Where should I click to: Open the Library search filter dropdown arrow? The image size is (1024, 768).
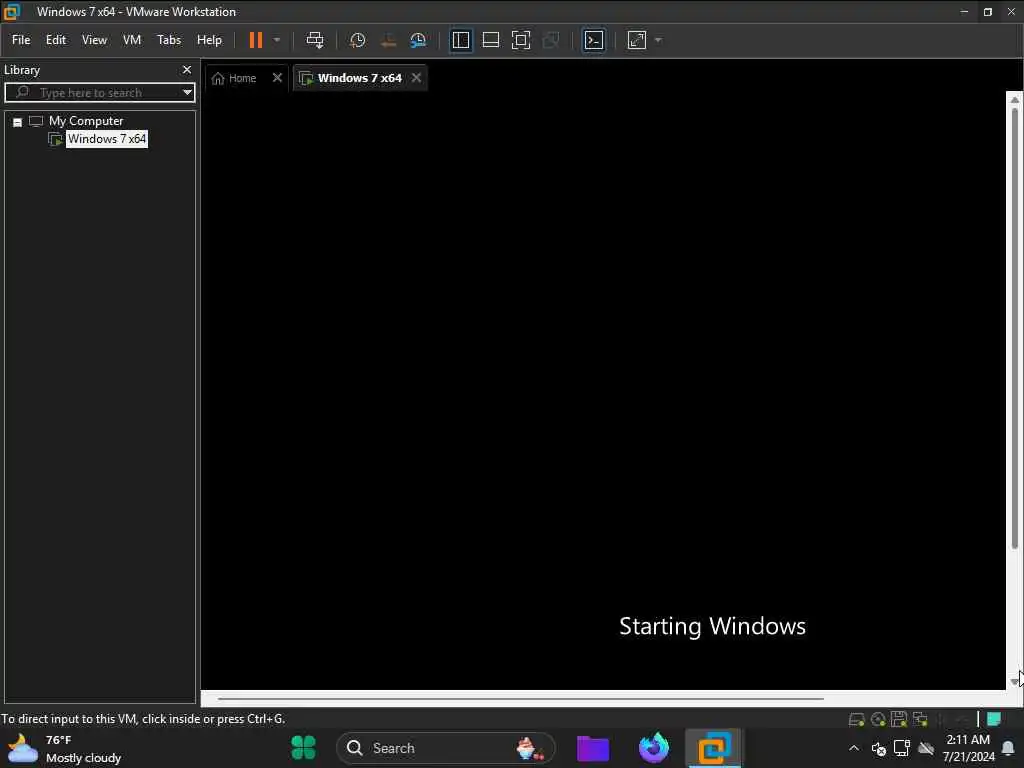point(187,93)
